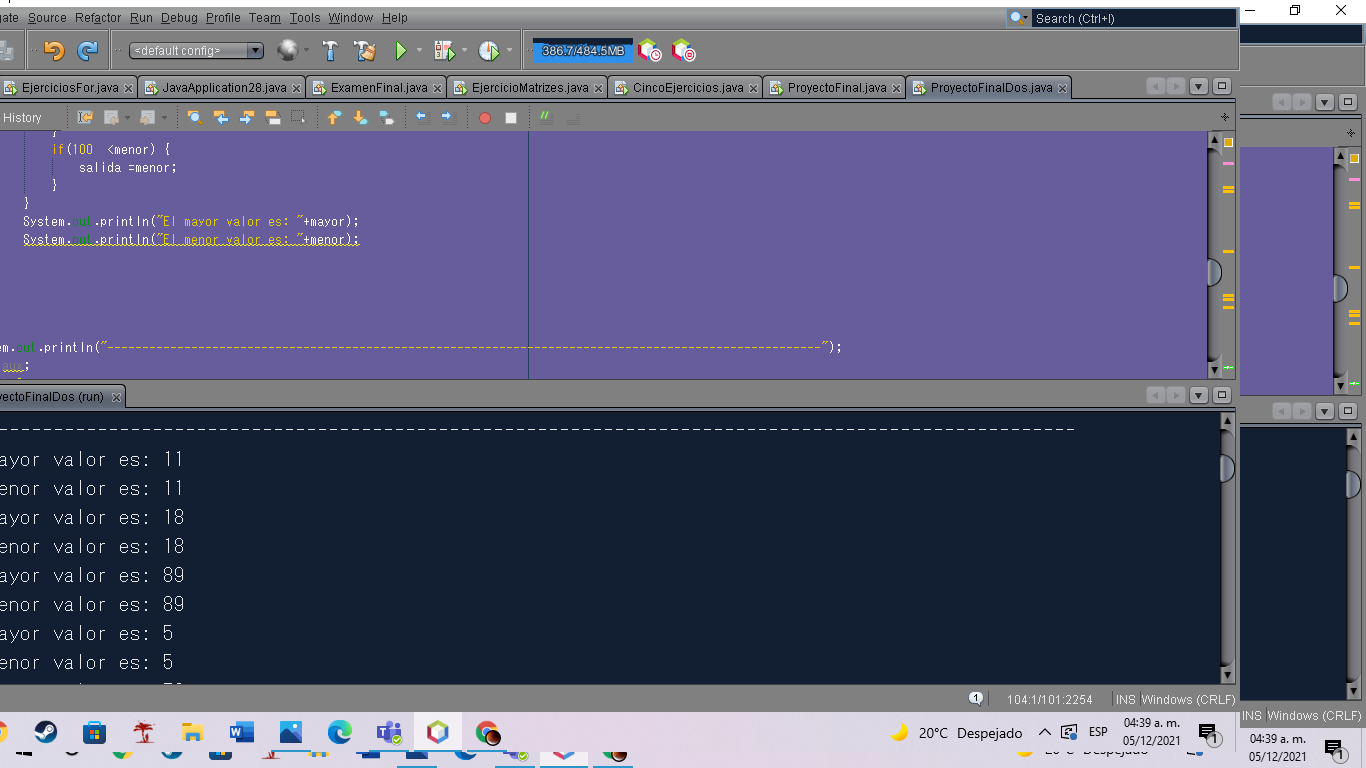
Task: Run the project with green play icon
Action: click(x=400, y=50)
